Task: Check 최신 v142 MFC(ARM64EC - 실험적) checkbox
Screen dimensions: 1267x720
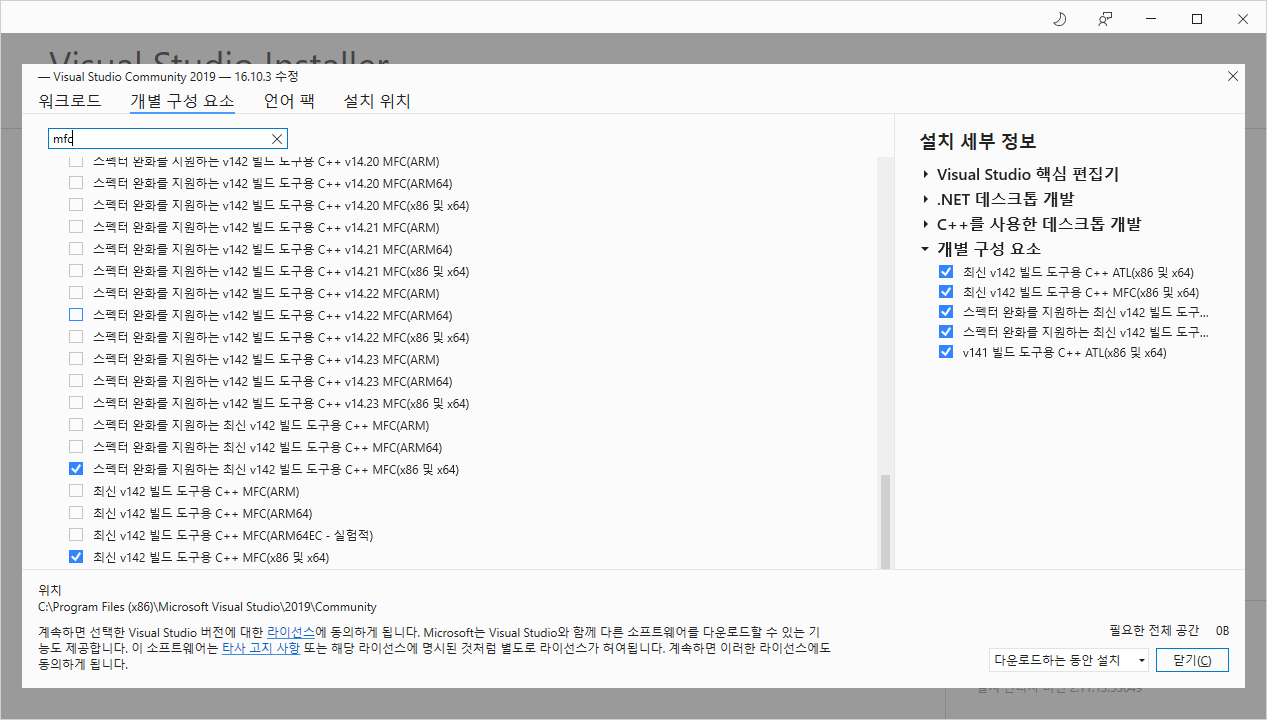Action: coord(76,535)
